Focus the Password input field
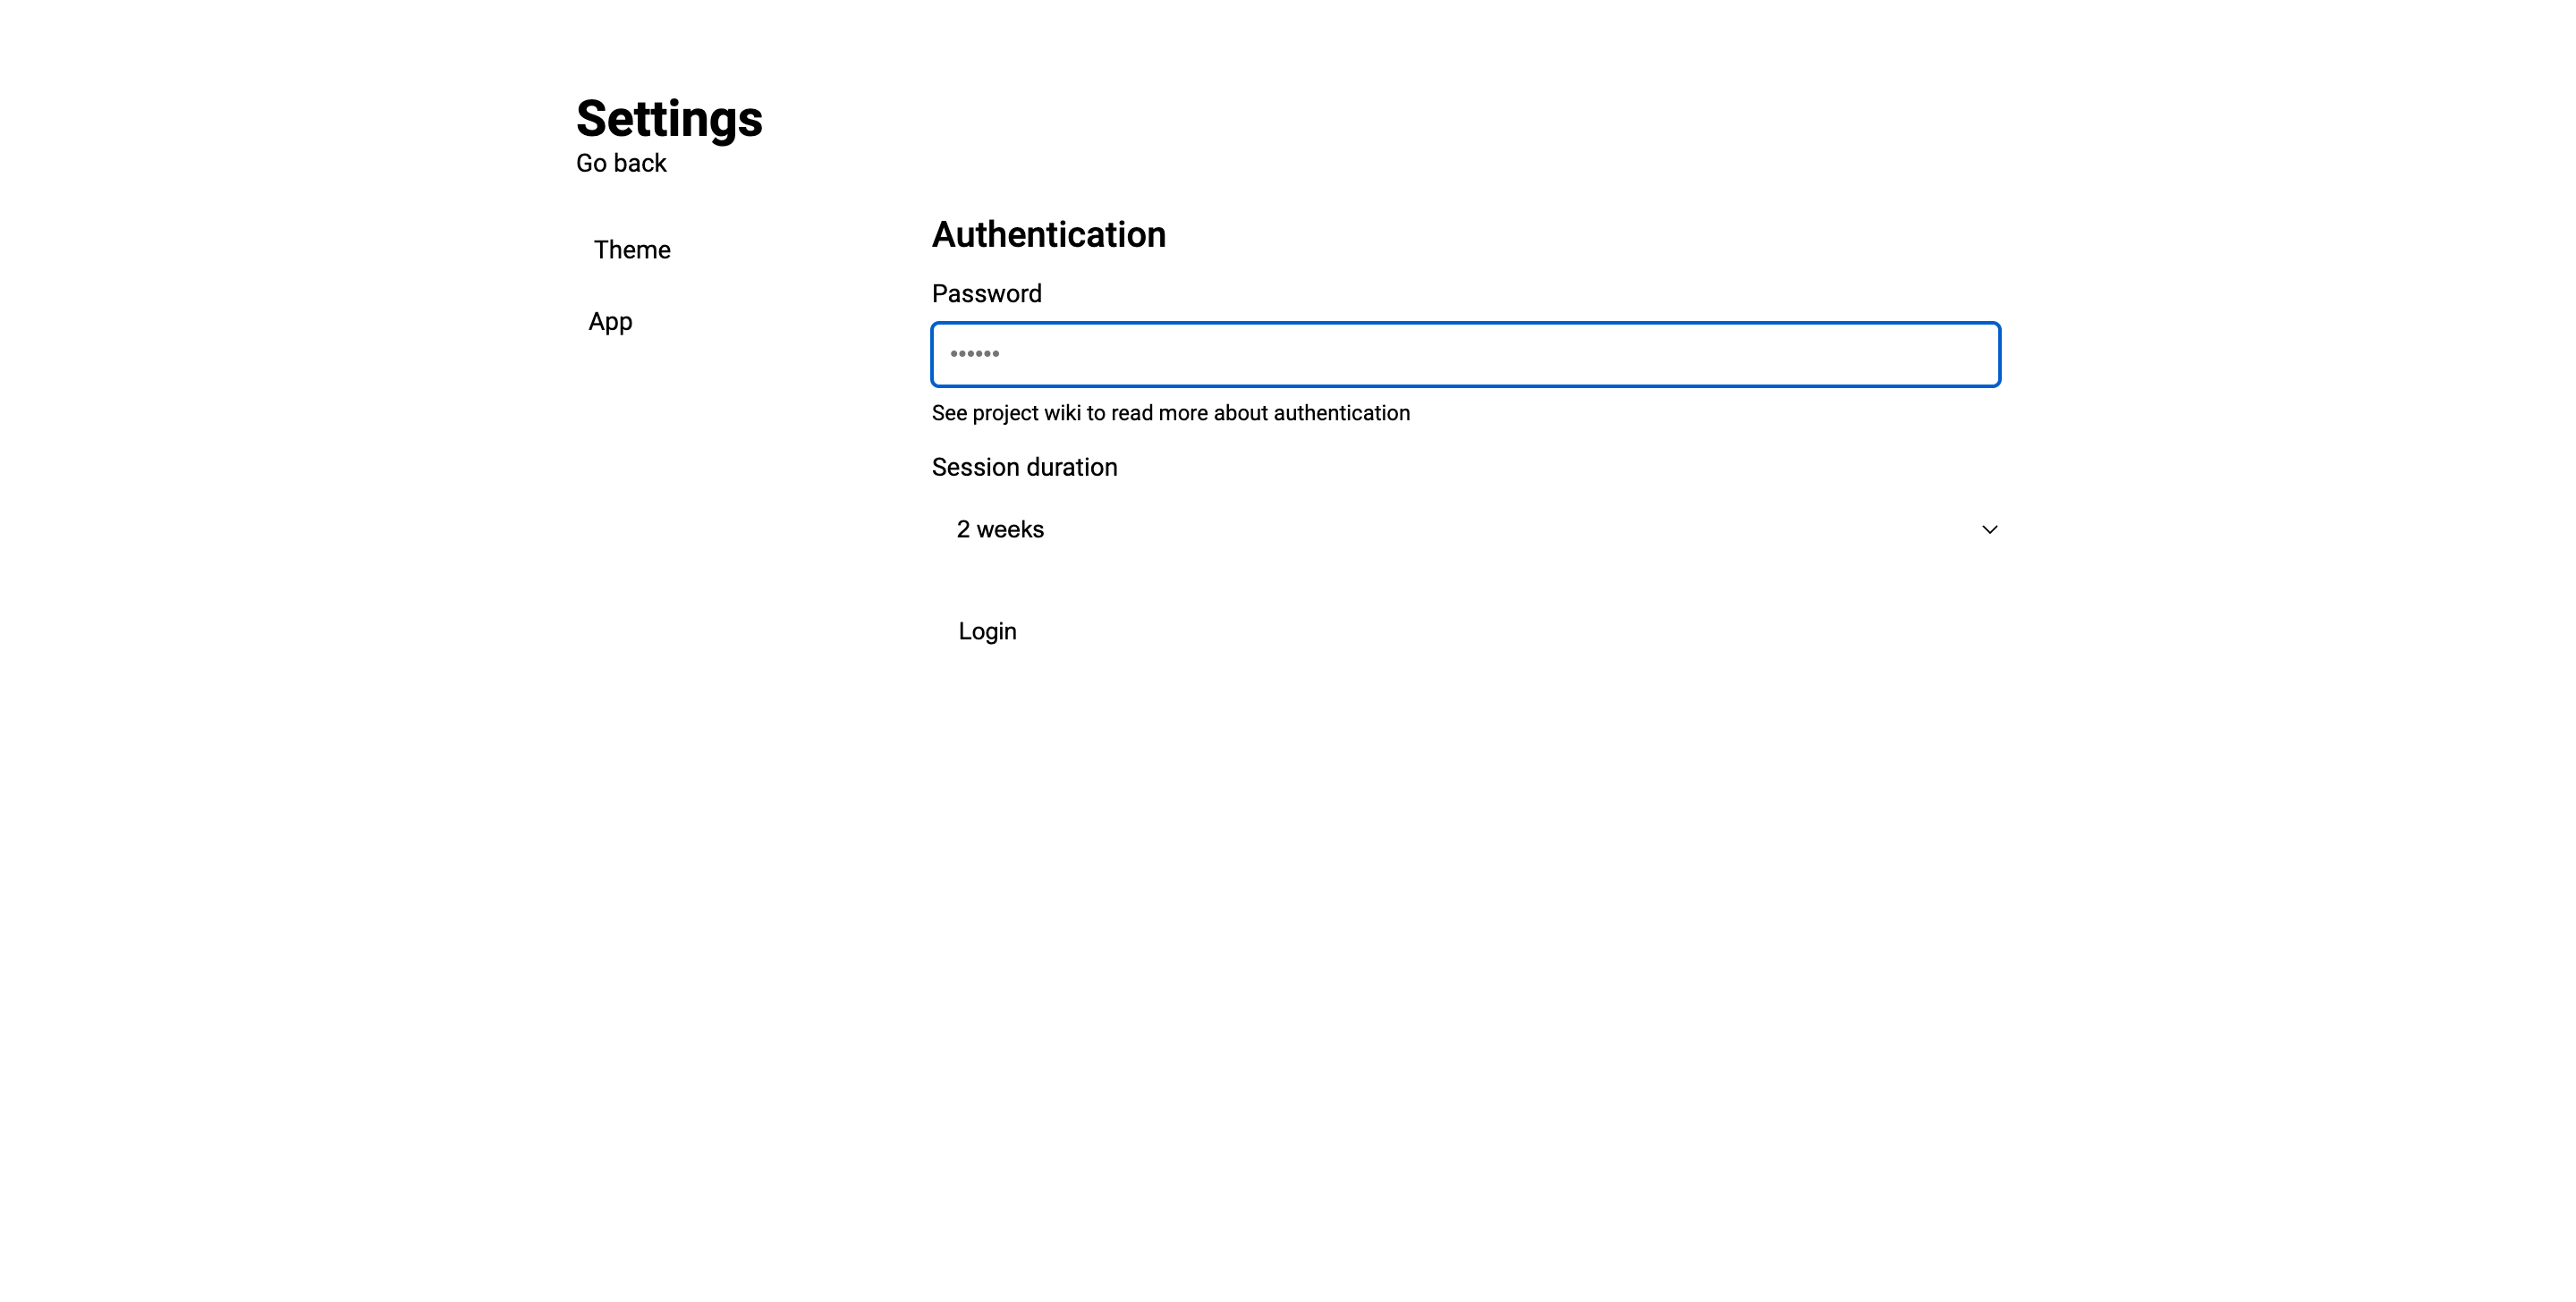2576x1302 pixels. point(1465,354)
